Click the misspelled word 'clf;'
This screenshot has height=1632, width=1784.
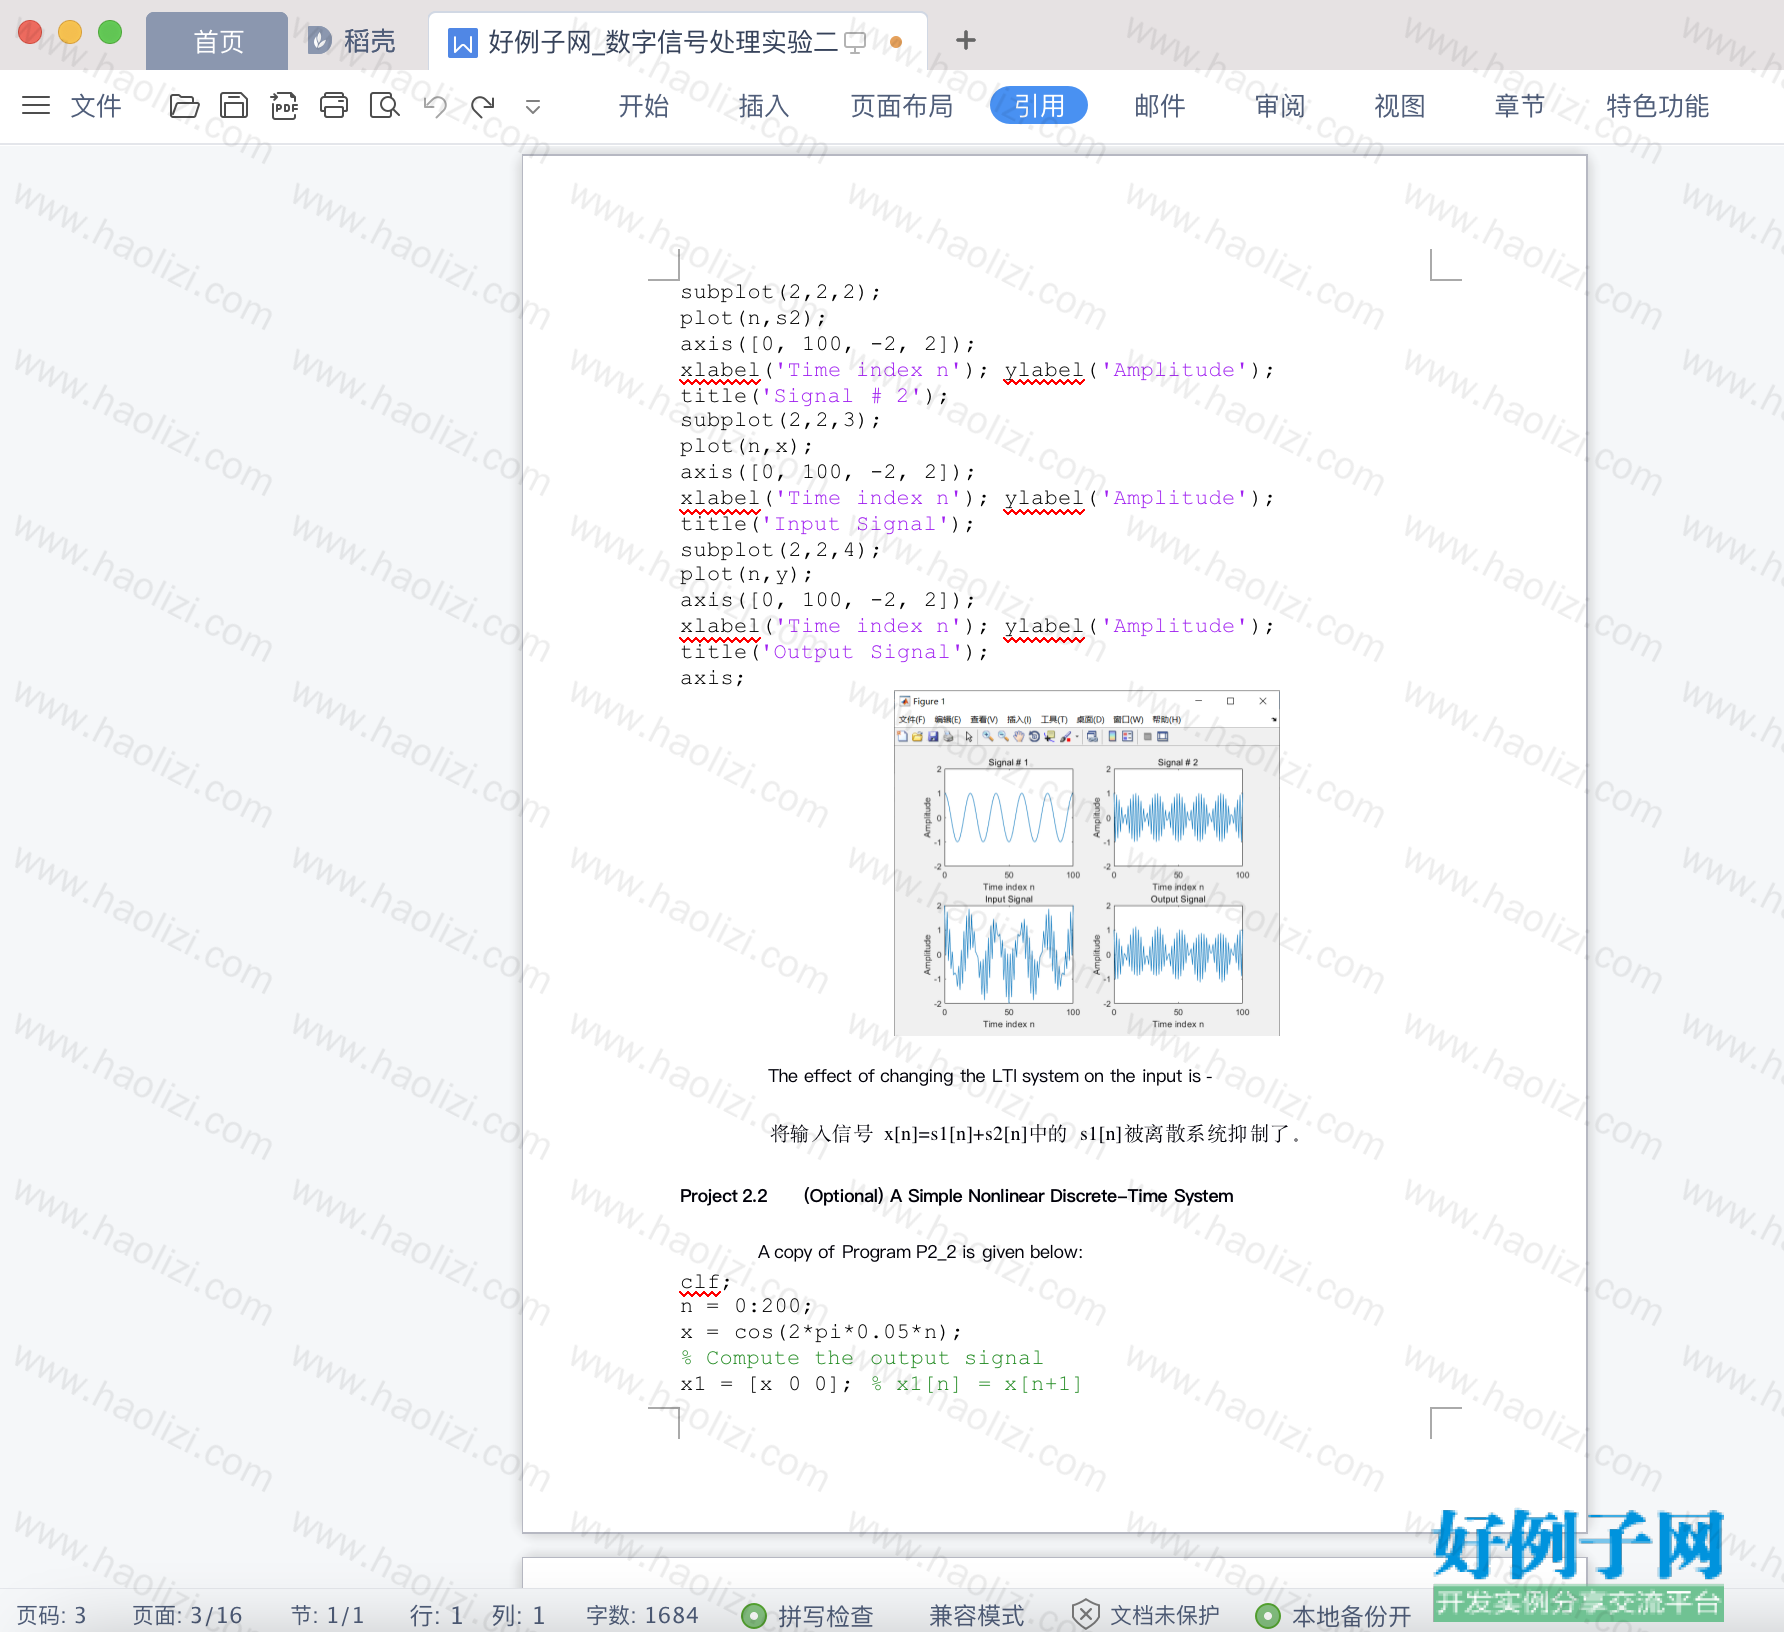tap(705, 1282)
